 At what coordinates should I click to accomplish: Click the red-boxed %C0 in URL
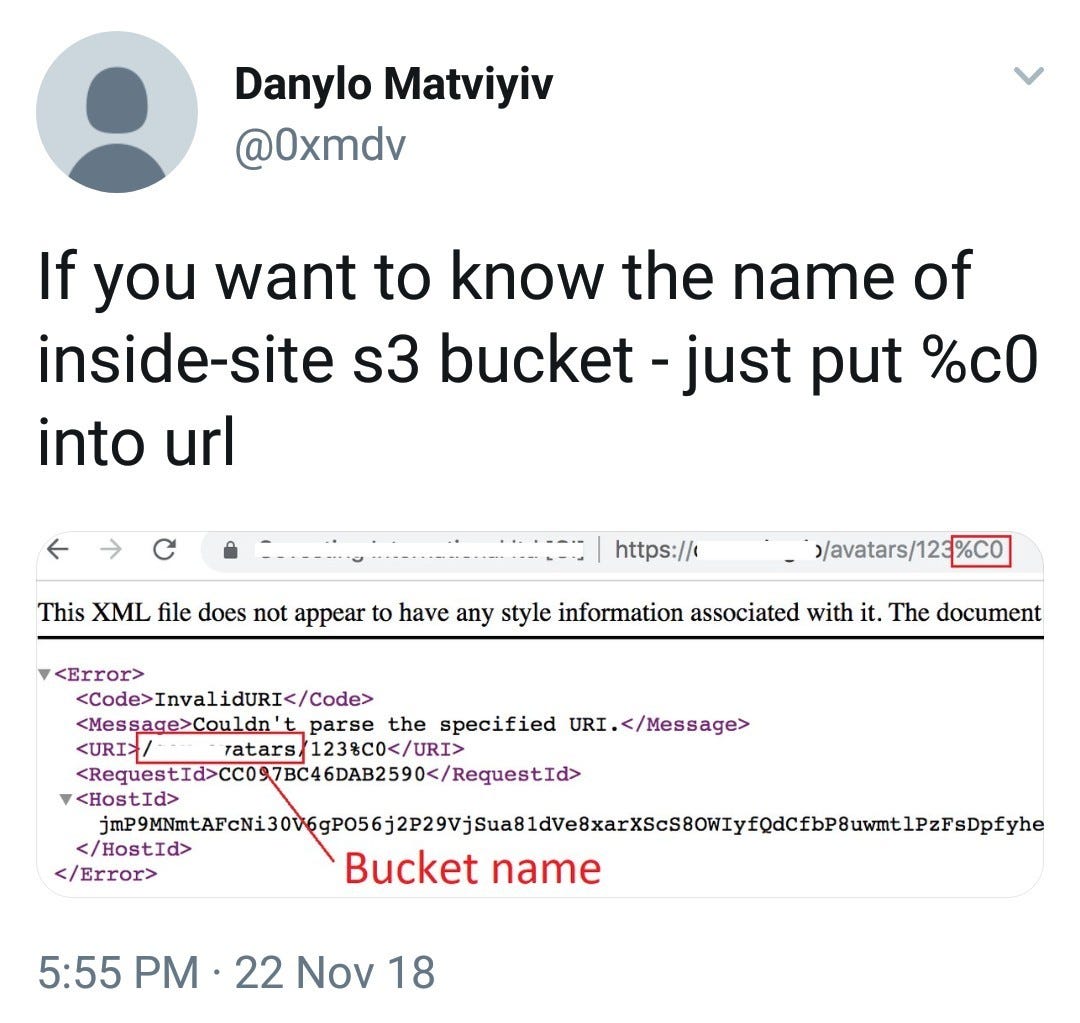point(980,550)
